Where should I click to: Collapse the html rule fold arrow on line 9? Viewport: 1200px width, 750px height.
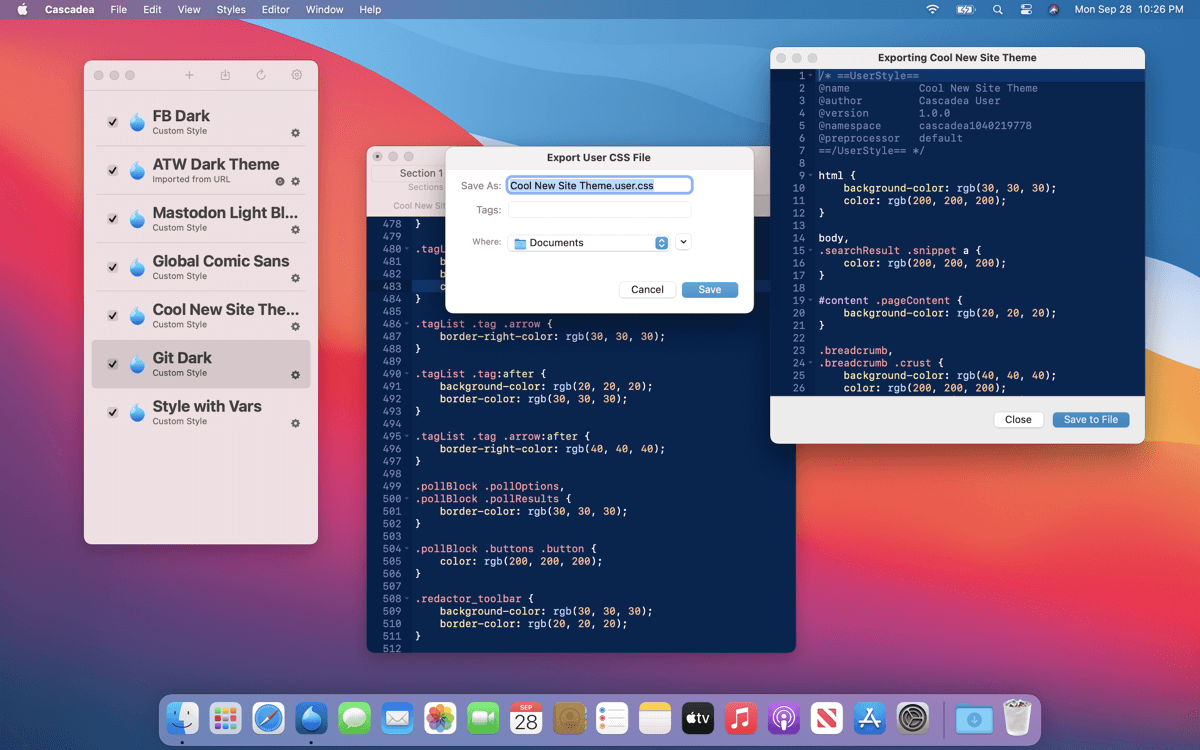810,175
